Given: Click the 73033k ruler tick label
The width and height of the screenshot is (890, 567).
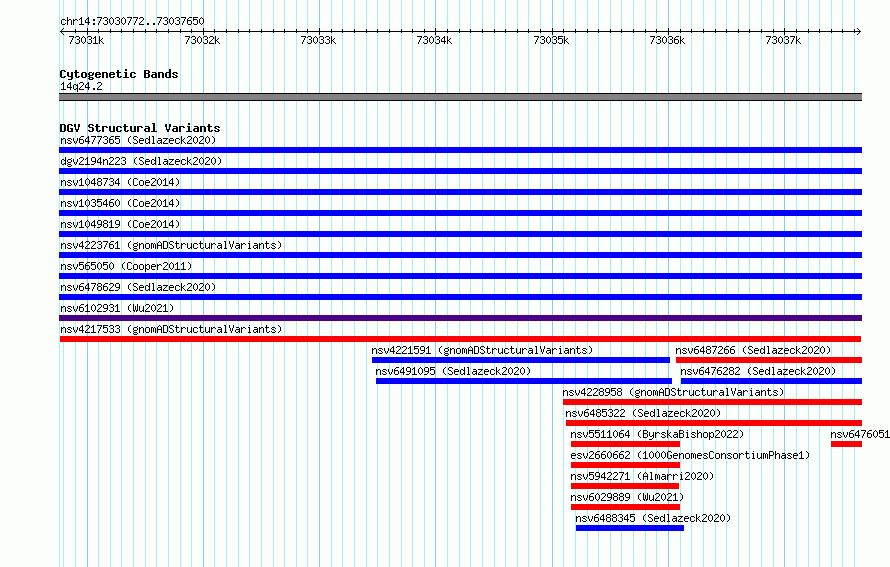Looking at the screenshot, I should coord(318,40).
